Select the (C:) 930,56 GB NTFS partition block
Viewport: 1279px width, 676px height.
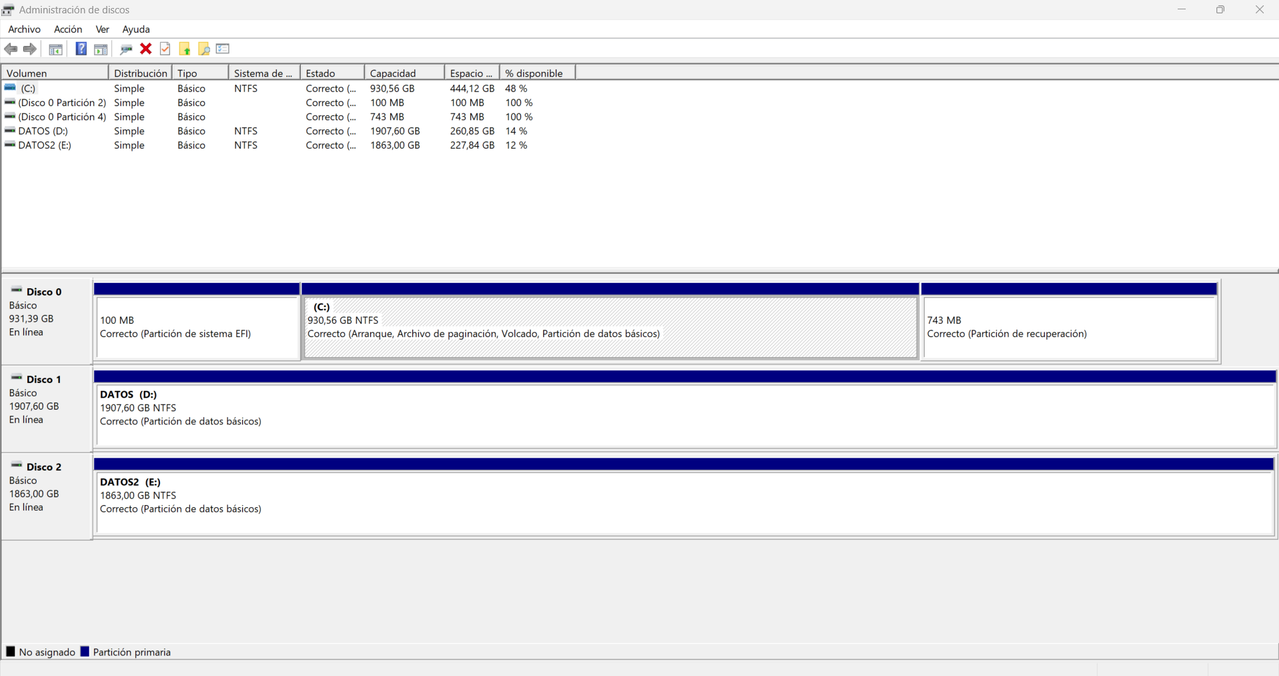(610, 321)
